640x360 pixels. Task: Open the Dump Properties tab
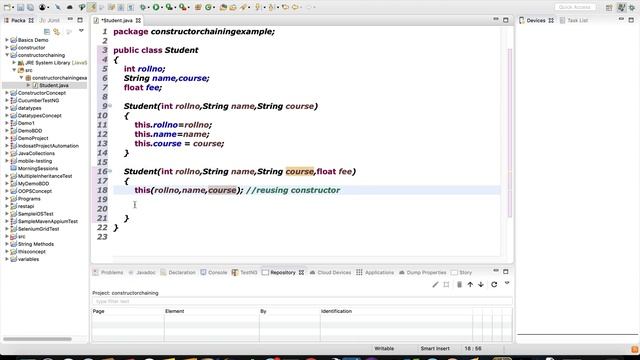(422, 272)
